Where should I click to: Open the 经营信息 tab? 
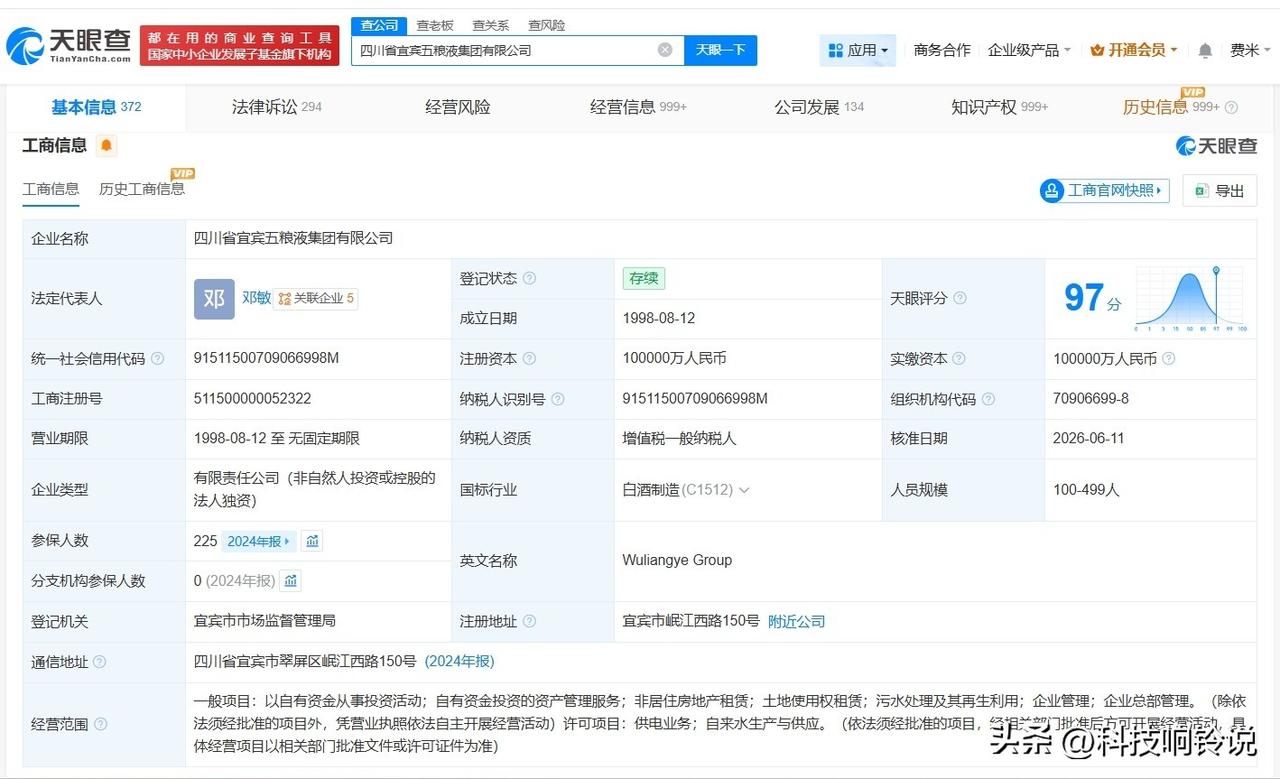click(638, 107)
